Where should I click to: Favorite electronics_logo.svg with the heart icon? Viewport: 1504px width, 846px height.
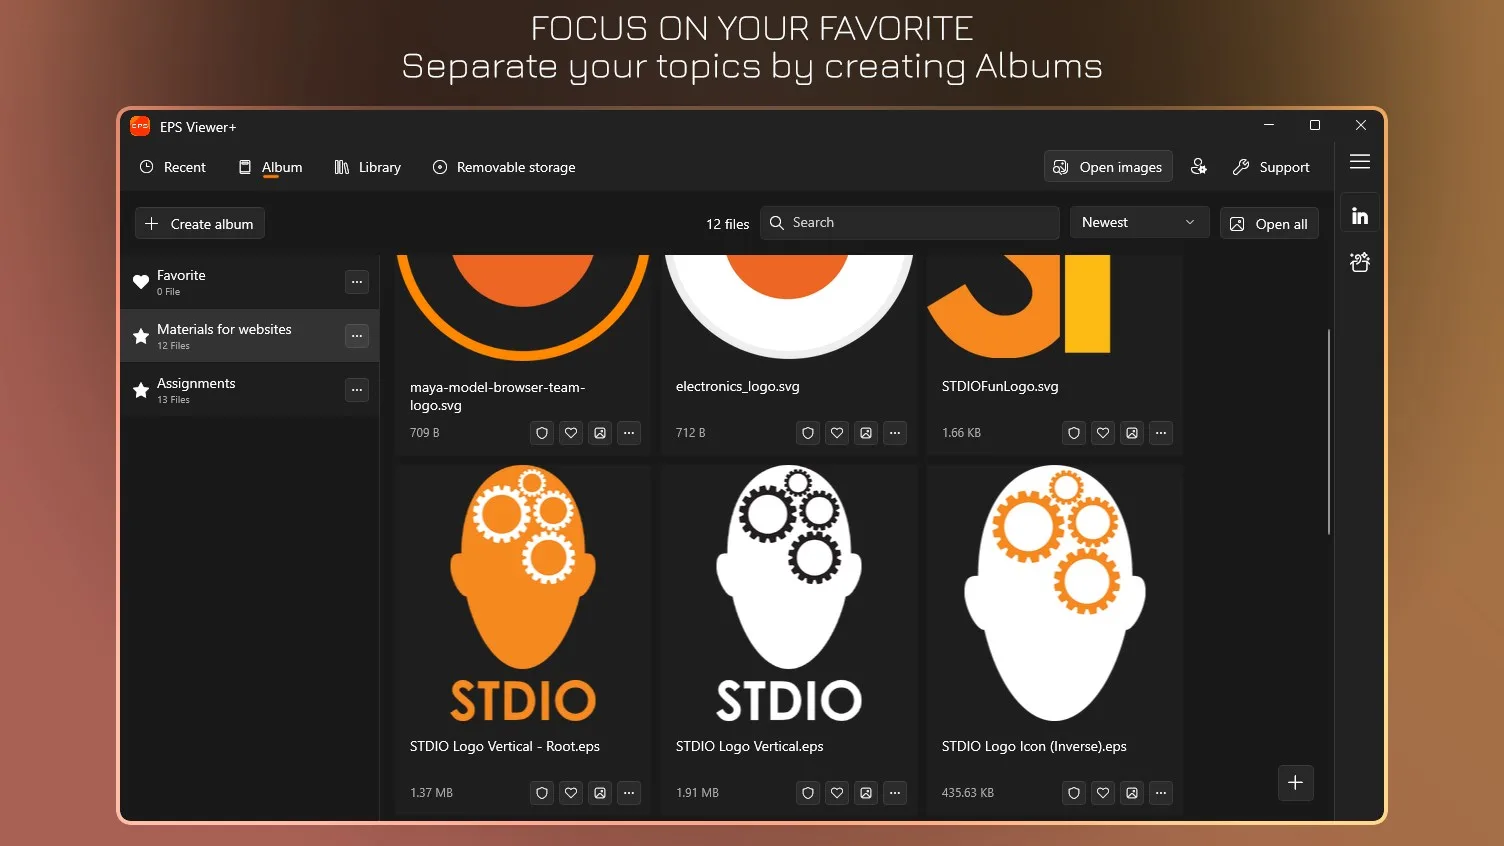click(837, 433)
